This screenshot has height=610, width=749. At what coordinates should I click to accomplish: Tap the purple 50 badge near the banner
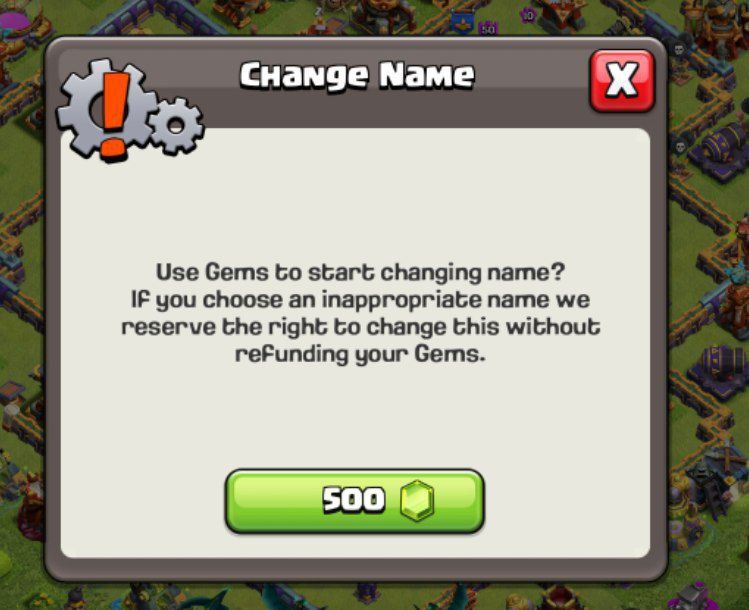(x=488, y=29)
